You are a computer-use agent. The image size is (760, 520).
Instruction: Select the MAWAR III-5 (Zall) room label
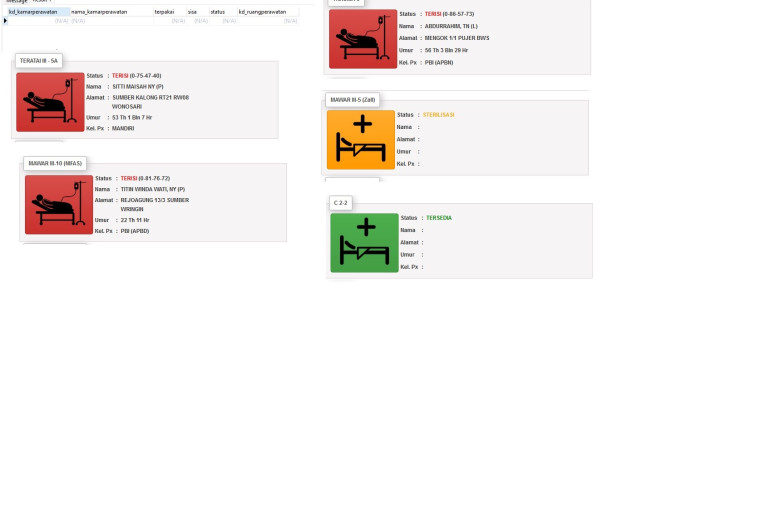pos(353,100)
